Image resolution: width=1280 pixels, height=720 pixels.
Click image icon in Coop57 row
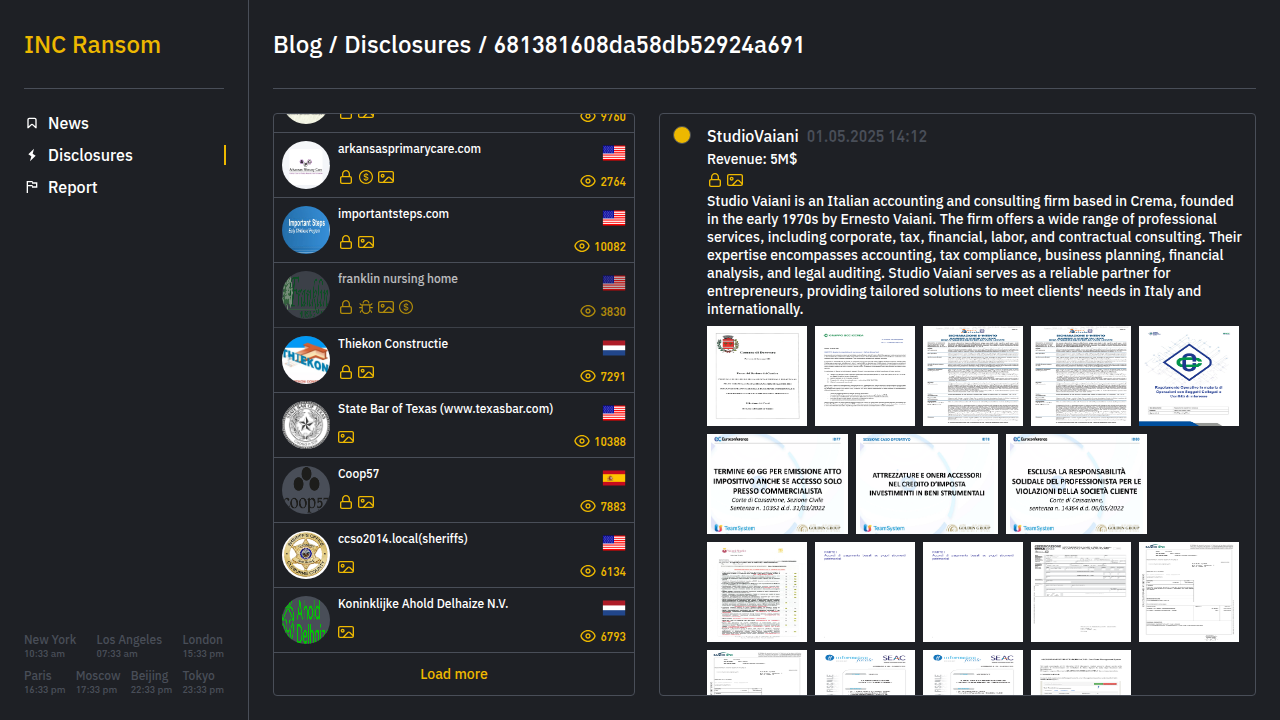pos(366,502)
